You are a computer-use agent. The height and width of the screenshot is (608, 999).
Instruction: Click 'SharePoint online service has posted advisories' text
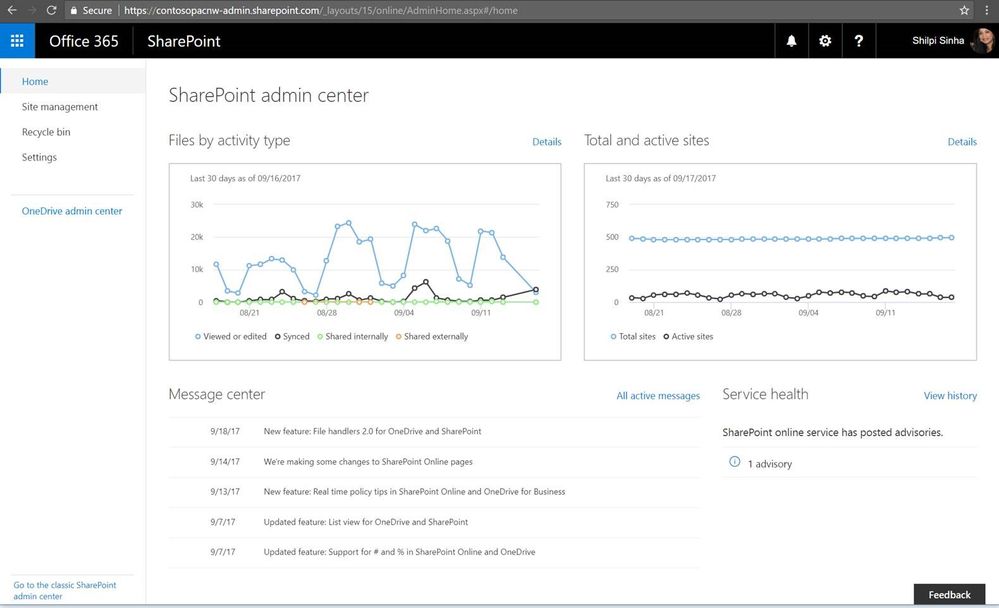click(x=832, y=432)
